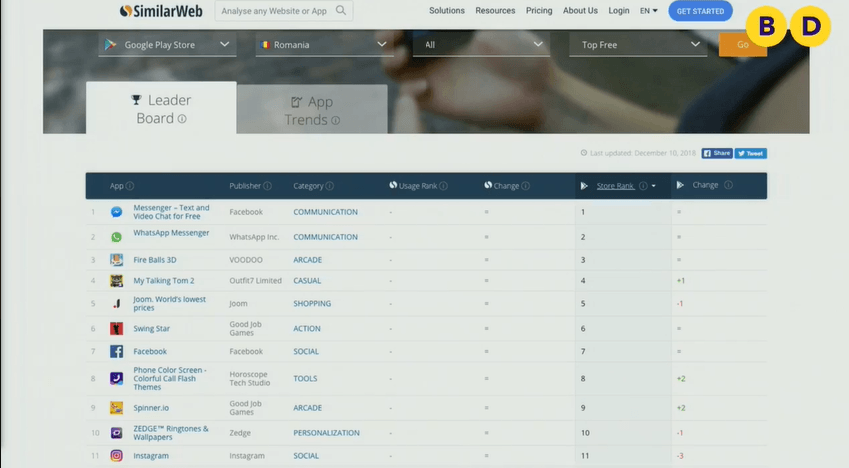
Task: Open the Romania country dropdown
Action: tap(324, 44)
